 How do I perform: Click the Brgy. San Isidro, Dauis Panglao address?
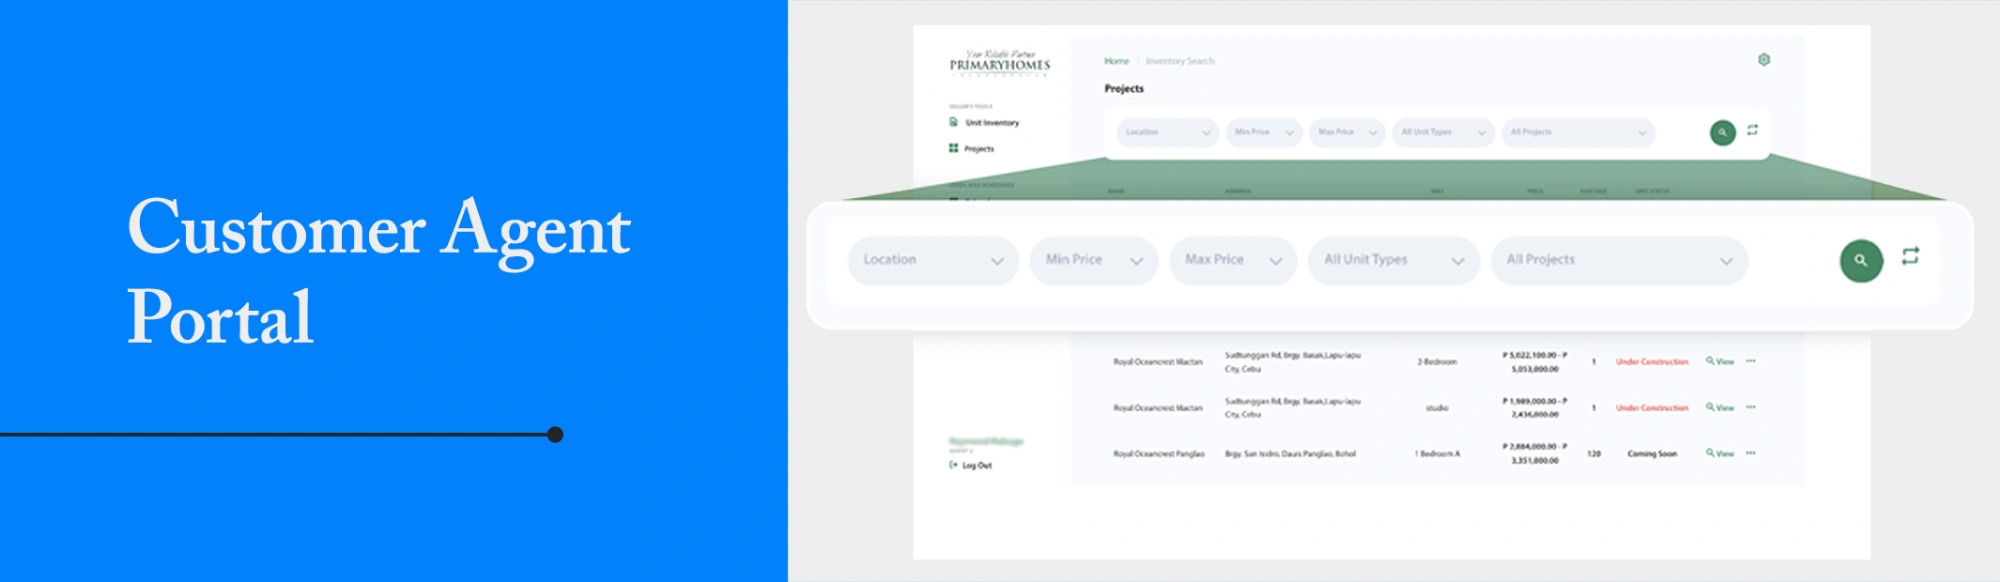tap(1290, 454)
